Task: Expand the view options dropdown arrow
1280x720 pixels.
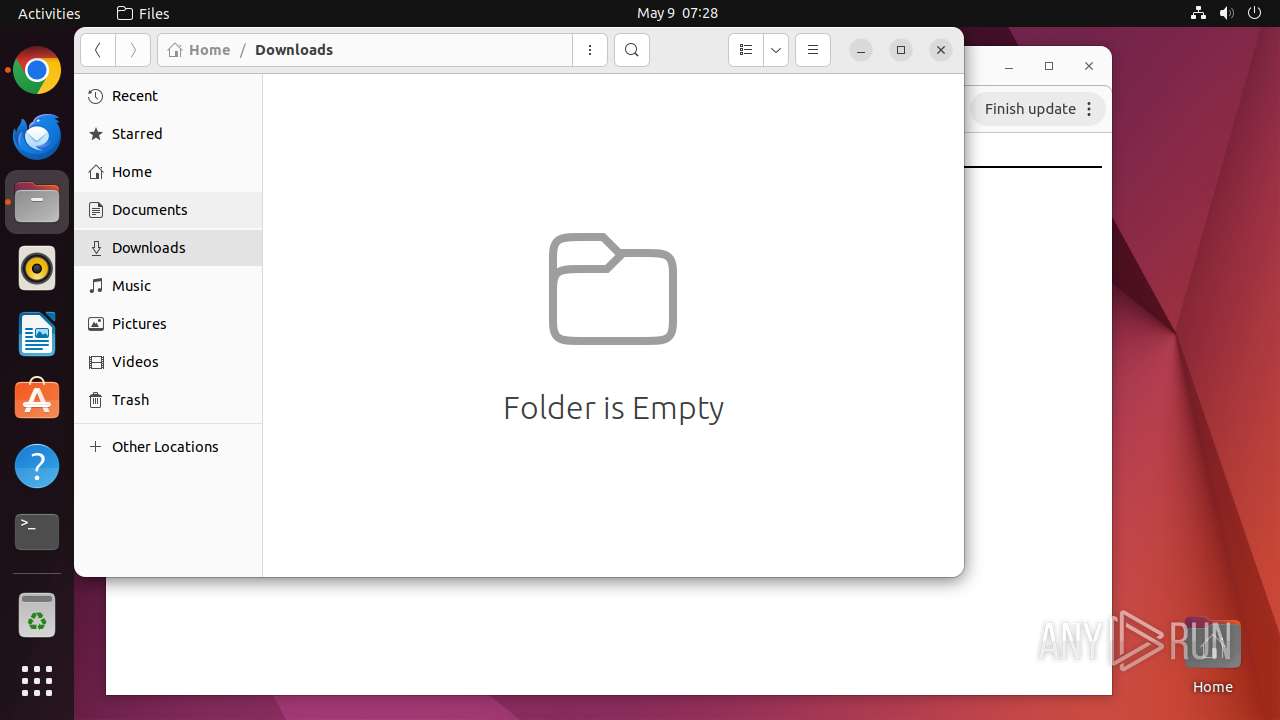Action: (x=776, y=50)
